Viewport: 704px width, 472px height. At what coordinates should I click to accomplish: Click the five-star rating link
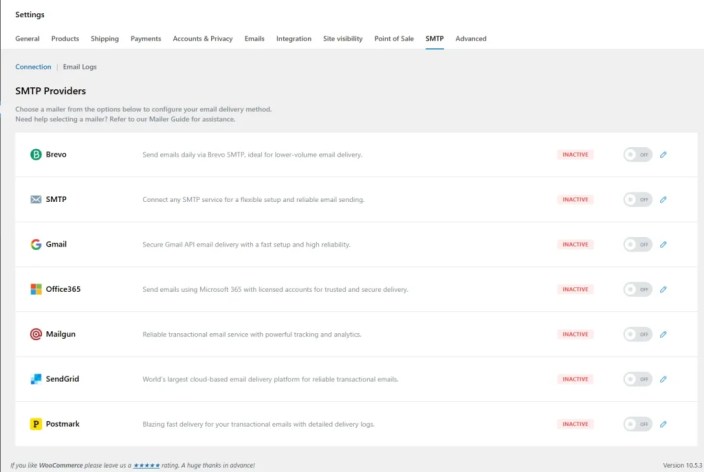(146, 465)
